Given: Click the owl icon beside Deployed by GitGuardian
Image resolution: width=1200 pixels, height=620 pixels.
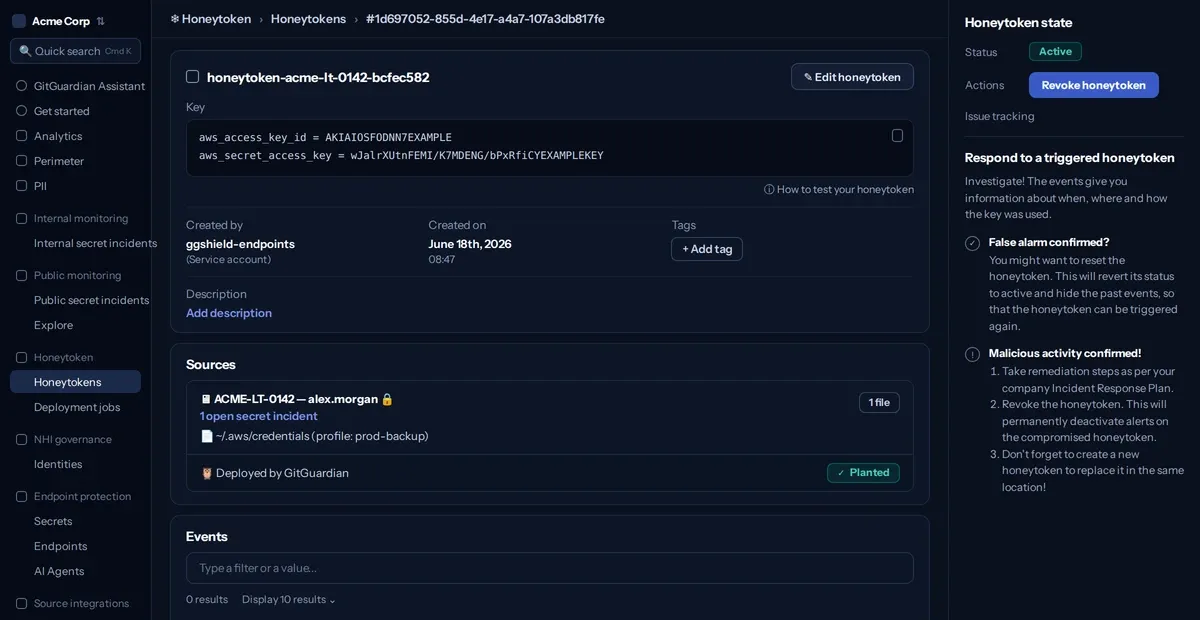Looking at the screenshot, I should [x=207, y=473].
